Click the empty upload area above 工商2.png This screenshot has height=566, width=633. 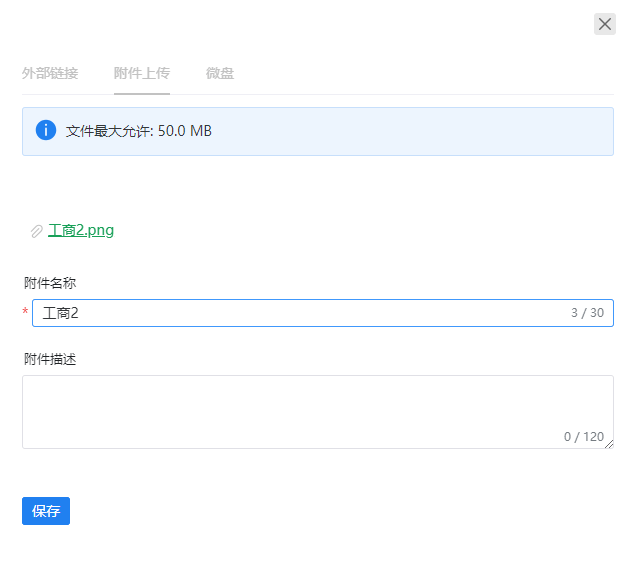(x=318, y=188)
